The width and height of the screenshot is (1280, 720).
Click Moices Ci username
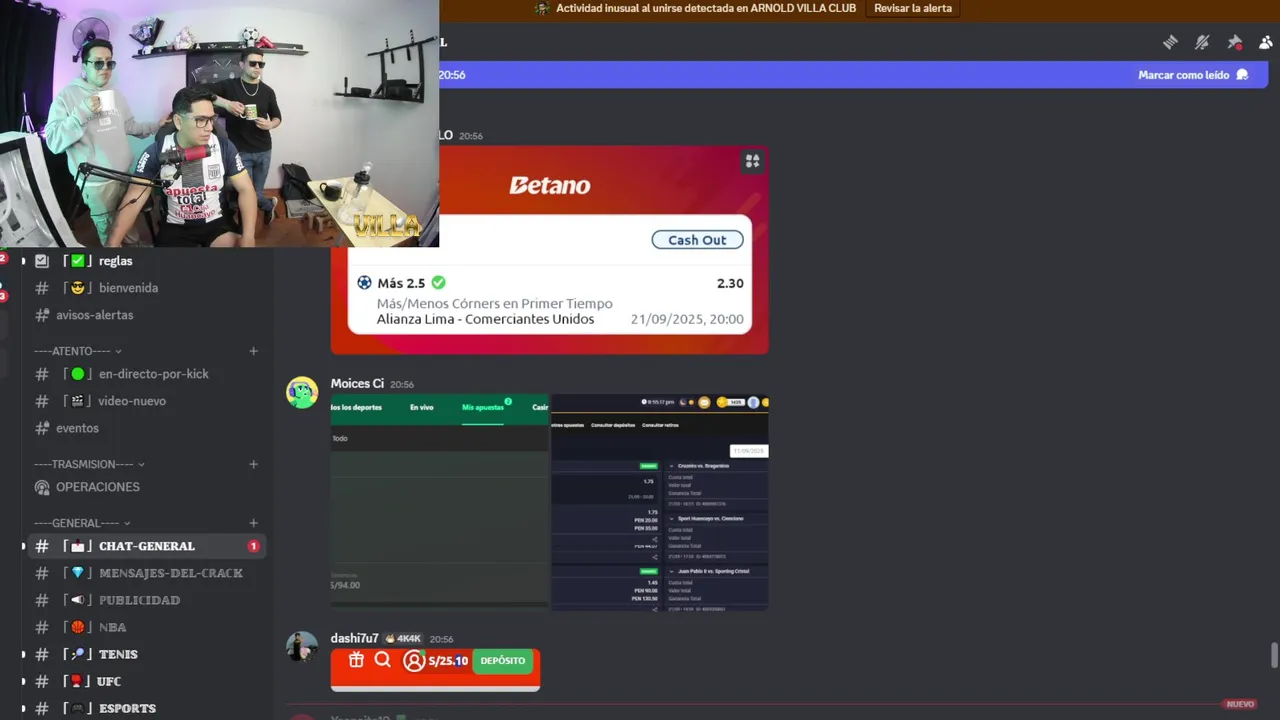coord(357,383)
